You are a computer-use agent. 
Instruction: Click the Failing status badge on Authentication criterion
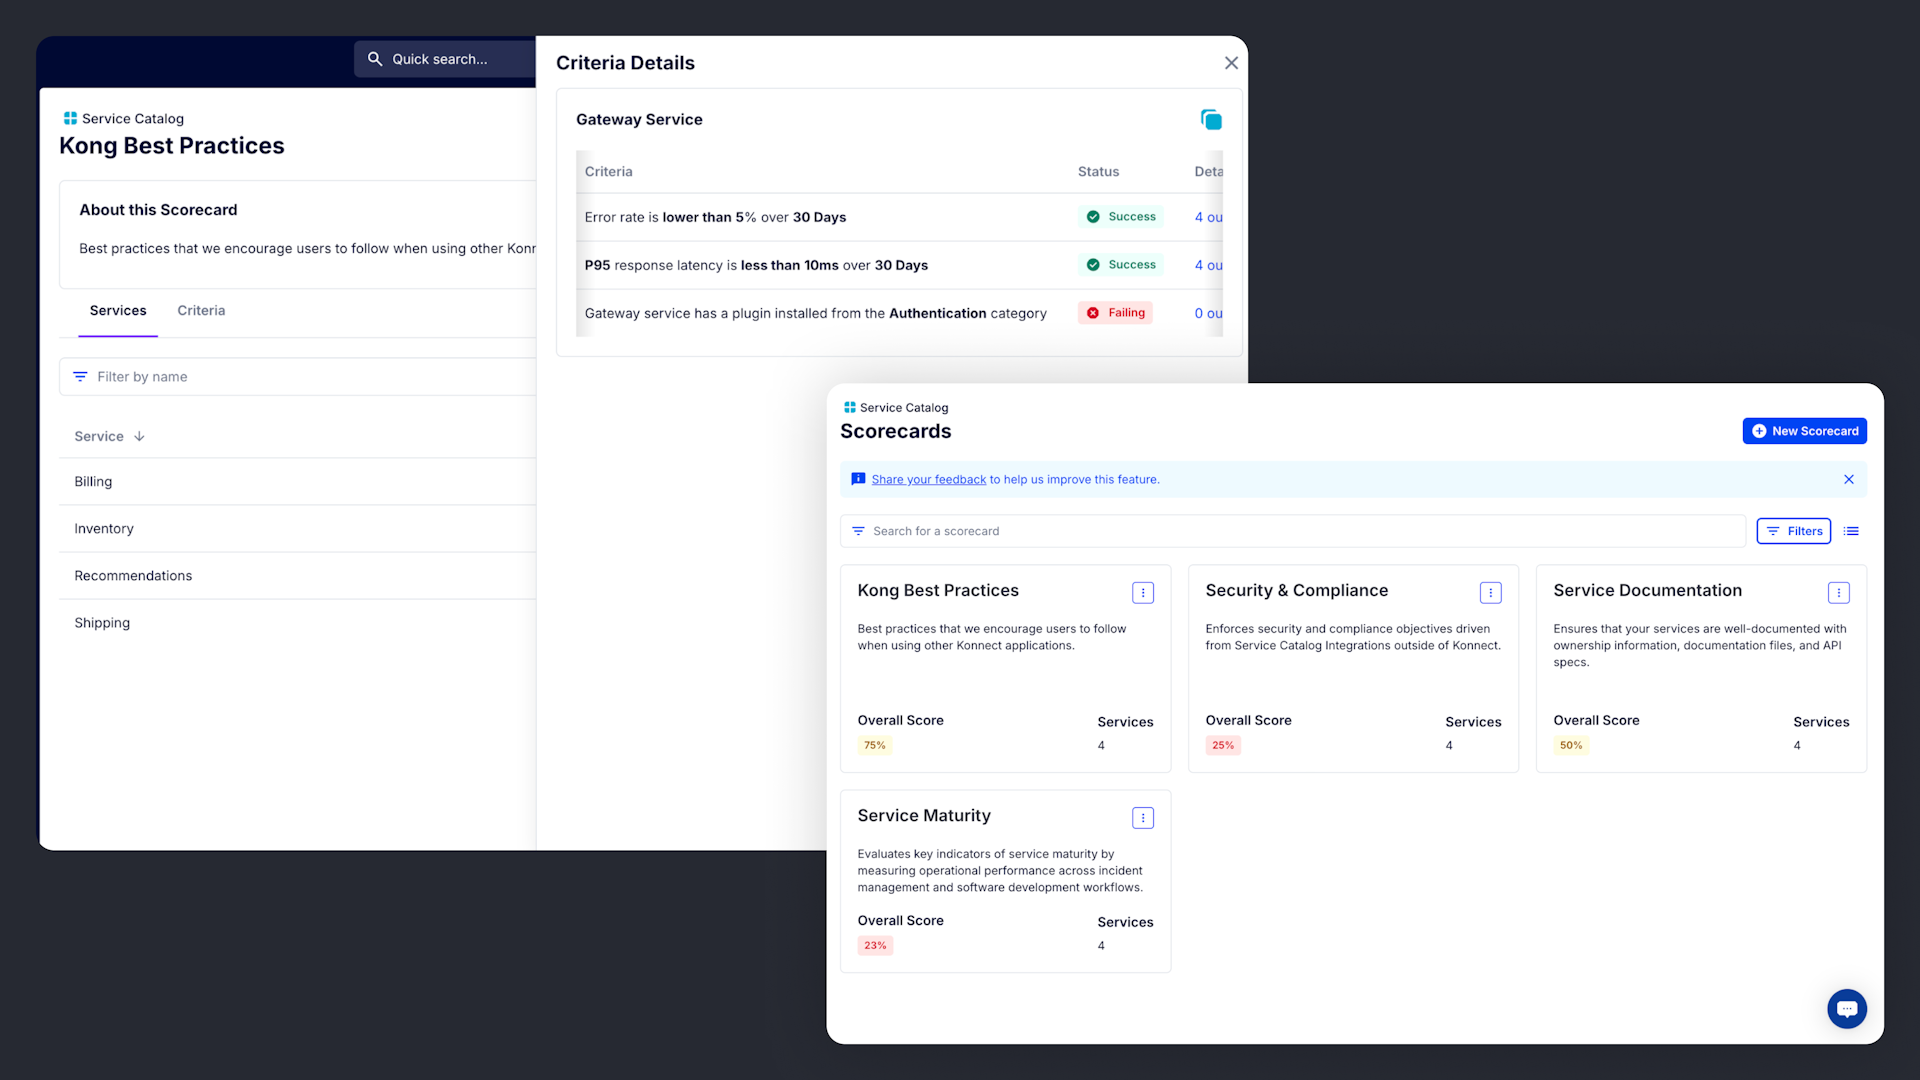pyautogui.click(x=1115, y=312)
